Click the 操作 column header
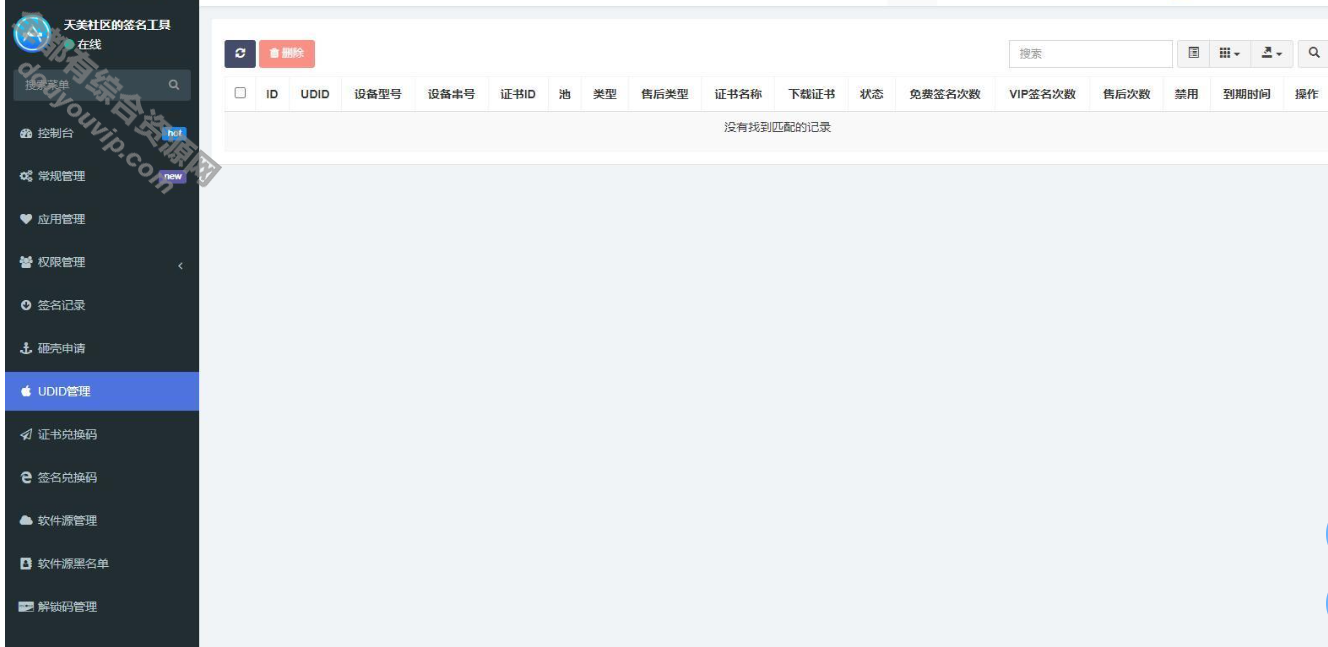This screenshot has width=1328, height=647. coord(1306,94)
